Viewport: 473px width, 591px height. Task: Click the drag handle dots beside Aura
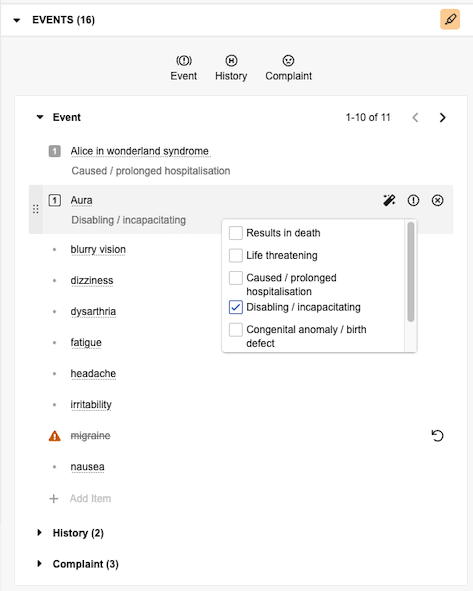click(x=35, y=209)
